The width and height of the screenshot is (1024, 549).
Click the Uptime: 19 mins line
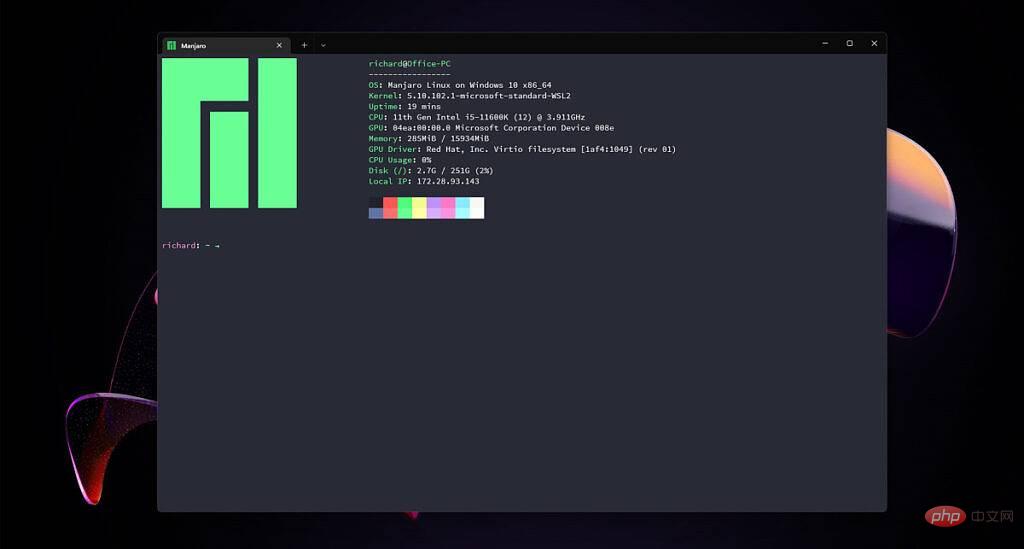tap(404, 106)
